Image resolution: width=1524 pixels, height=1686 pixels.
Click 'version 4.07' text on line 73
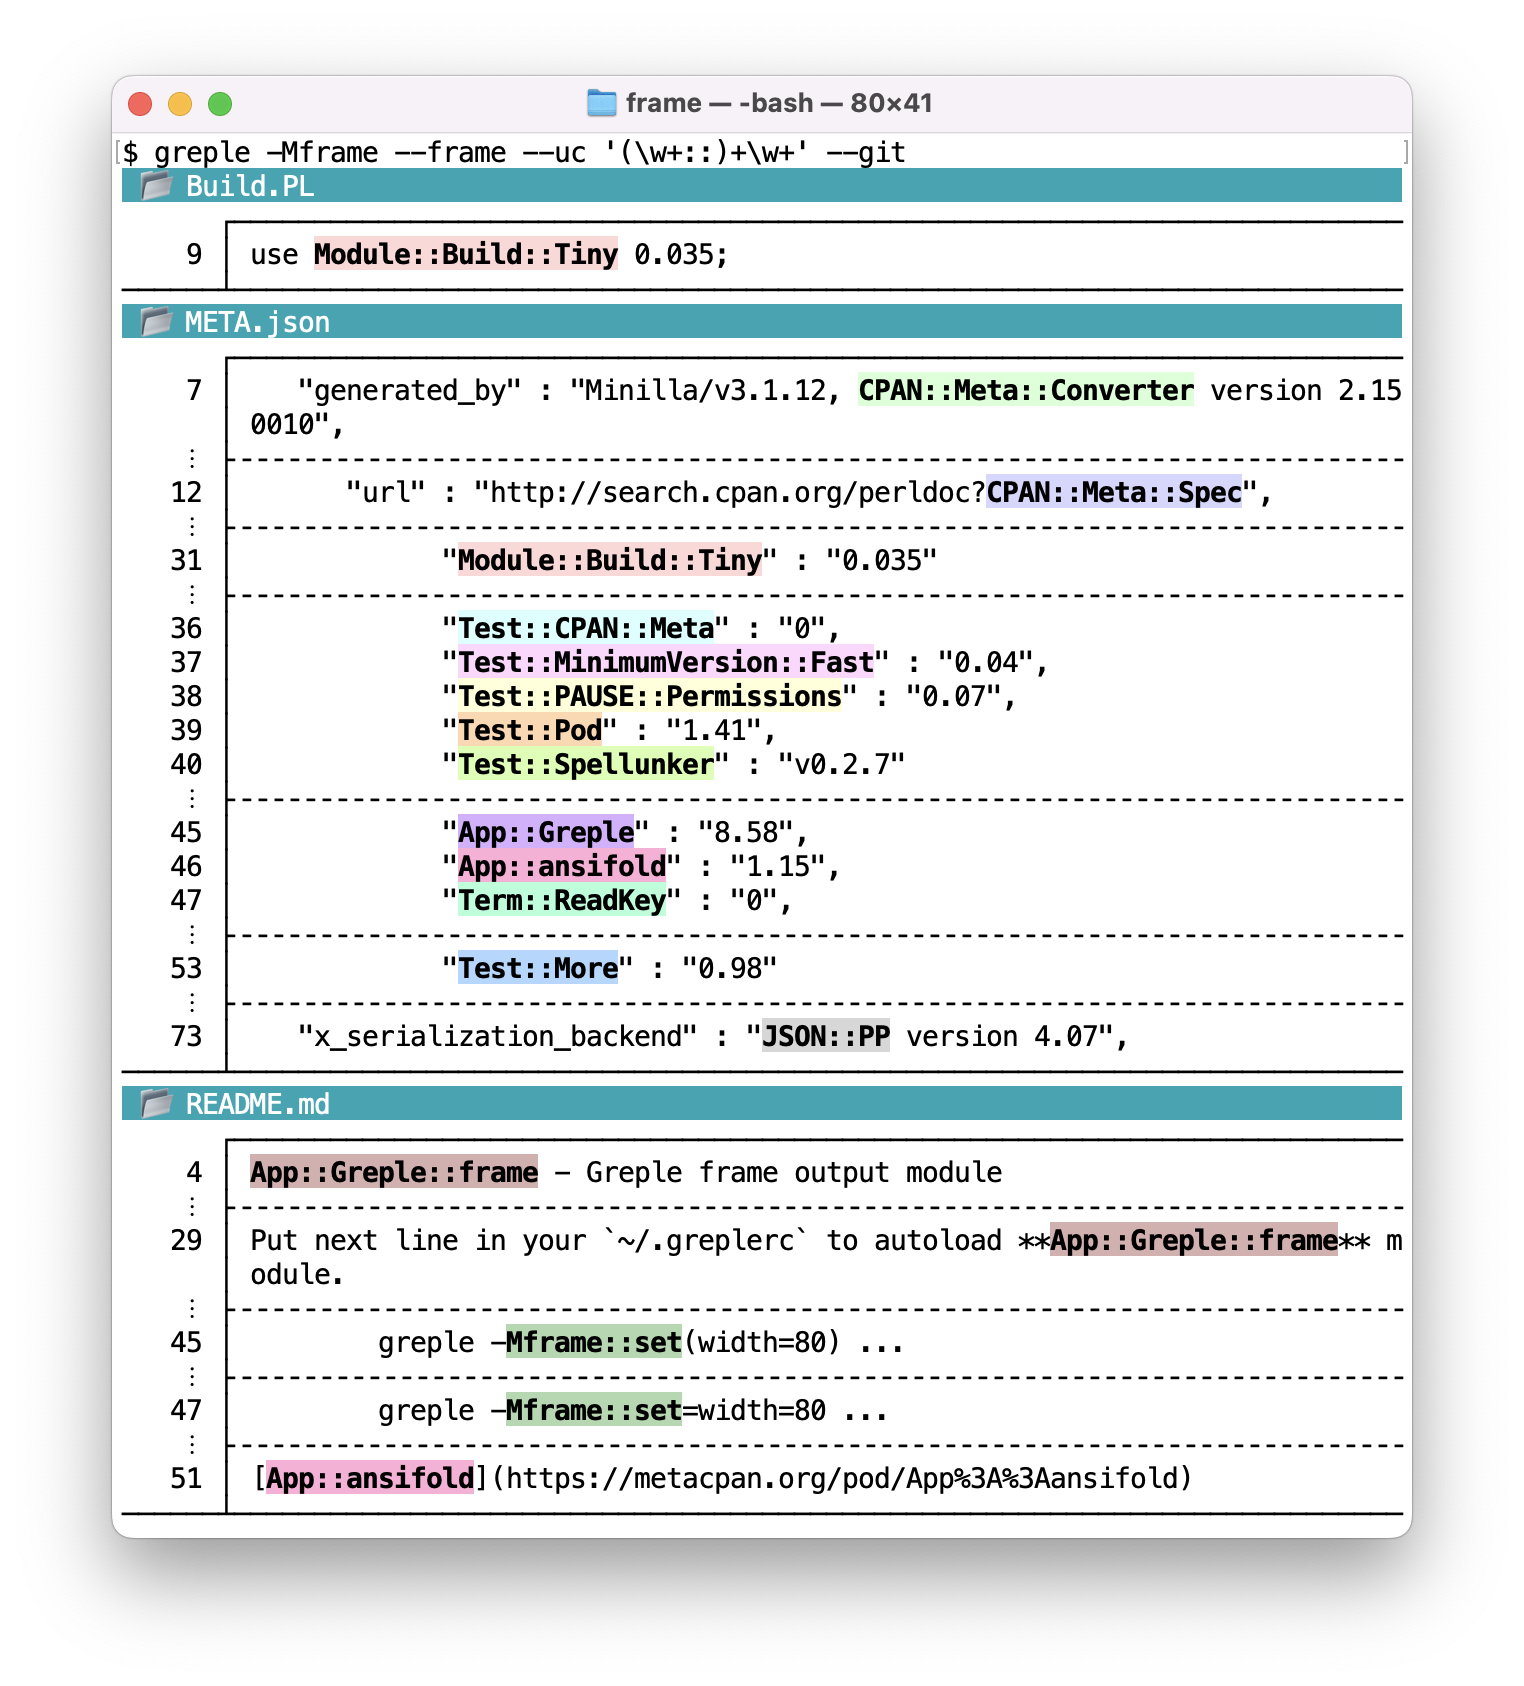(1002, 1036)
